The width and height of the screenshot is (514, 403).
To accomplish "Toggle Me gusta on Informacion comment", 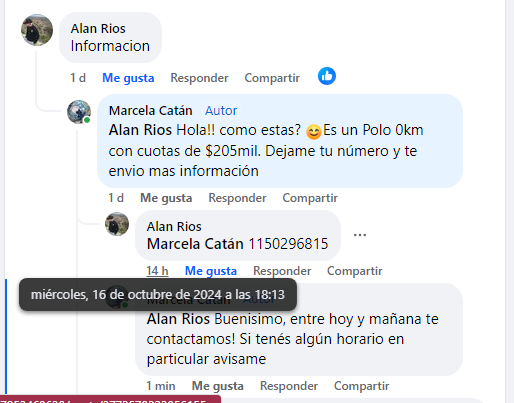I will point(128,78).
